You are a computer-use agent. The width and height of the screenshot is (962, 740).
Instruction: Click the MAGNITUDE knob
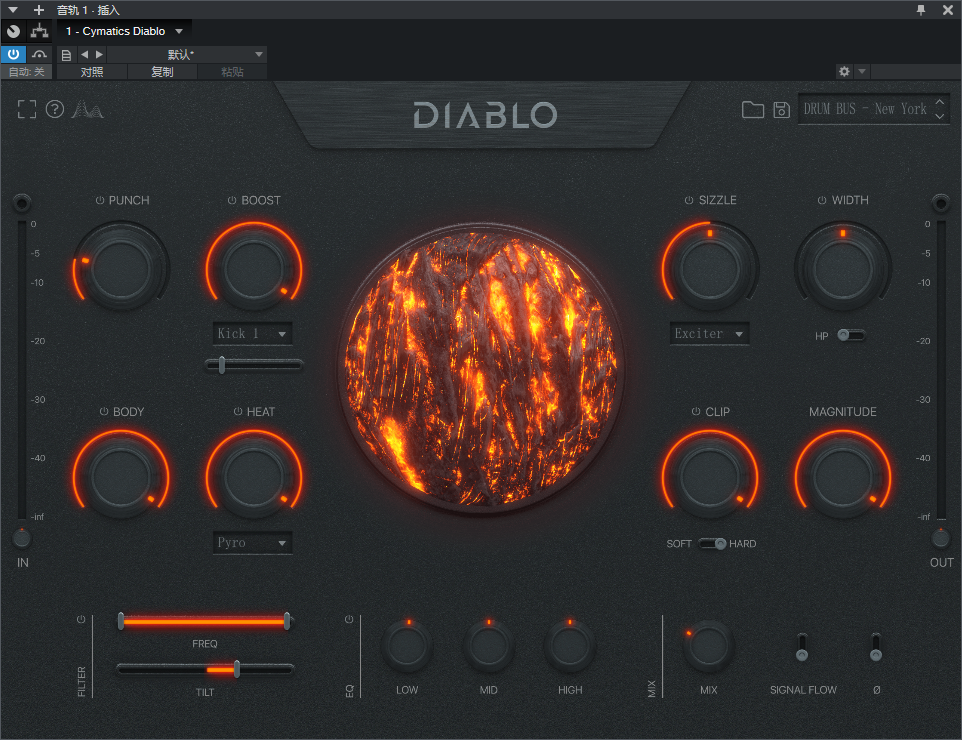pos(843,478)
